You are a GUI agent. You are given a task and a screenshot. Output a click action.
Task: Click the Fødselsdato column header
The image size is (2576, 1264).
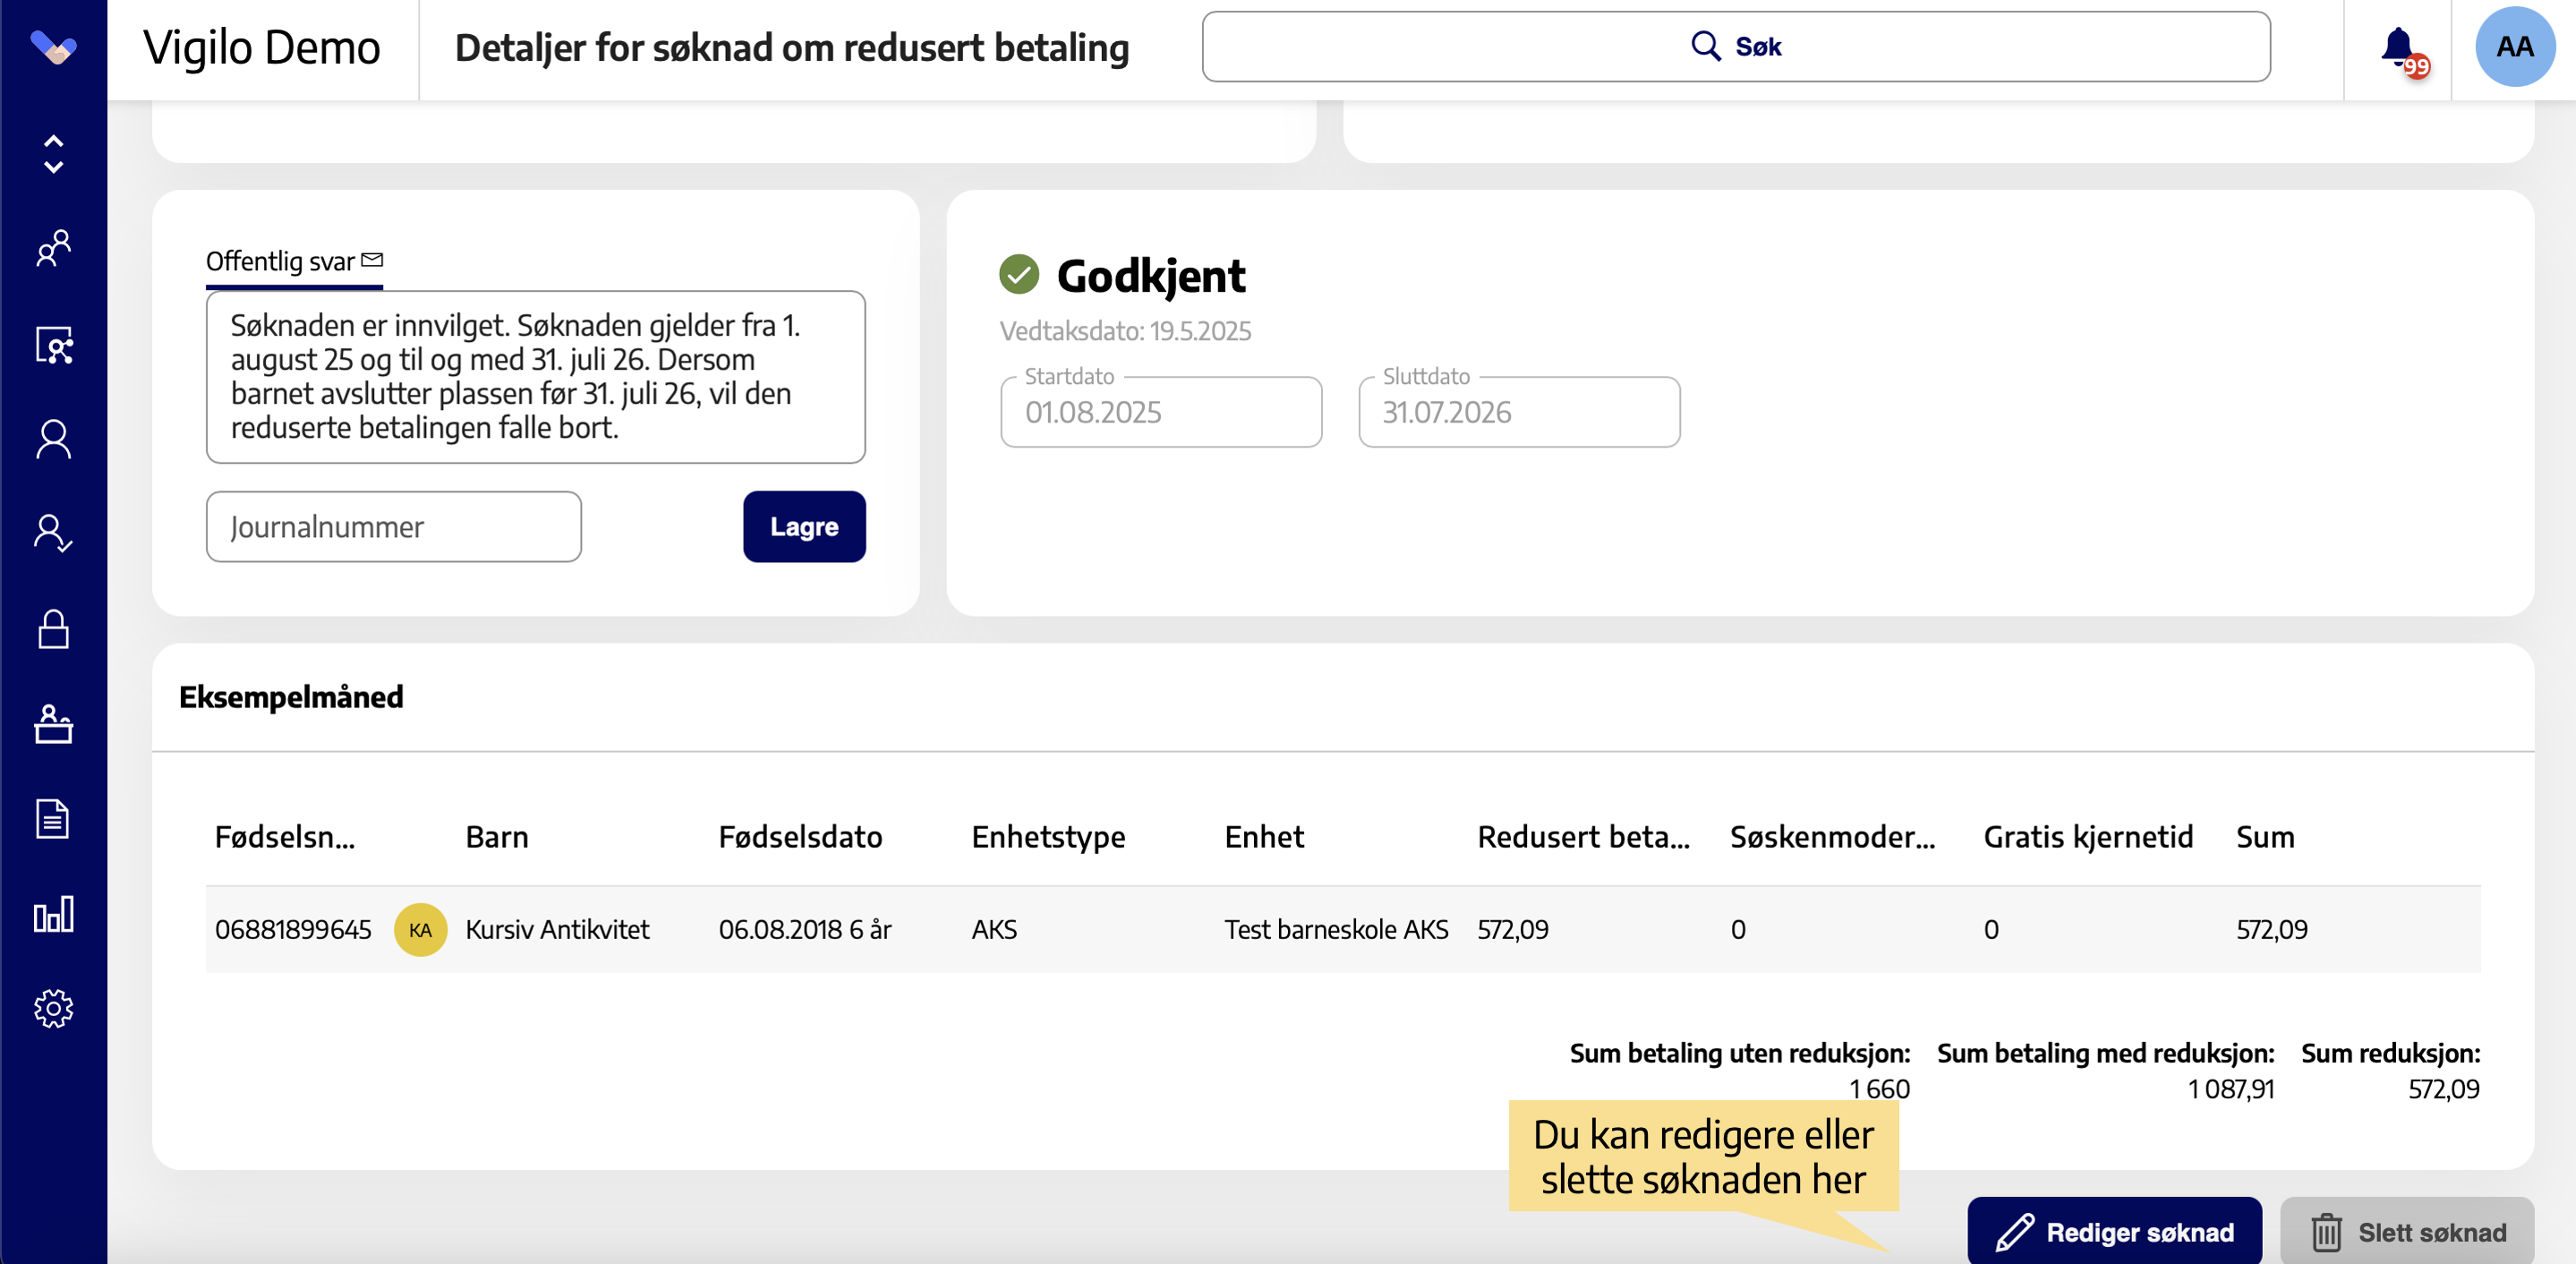tap(800, 837)
